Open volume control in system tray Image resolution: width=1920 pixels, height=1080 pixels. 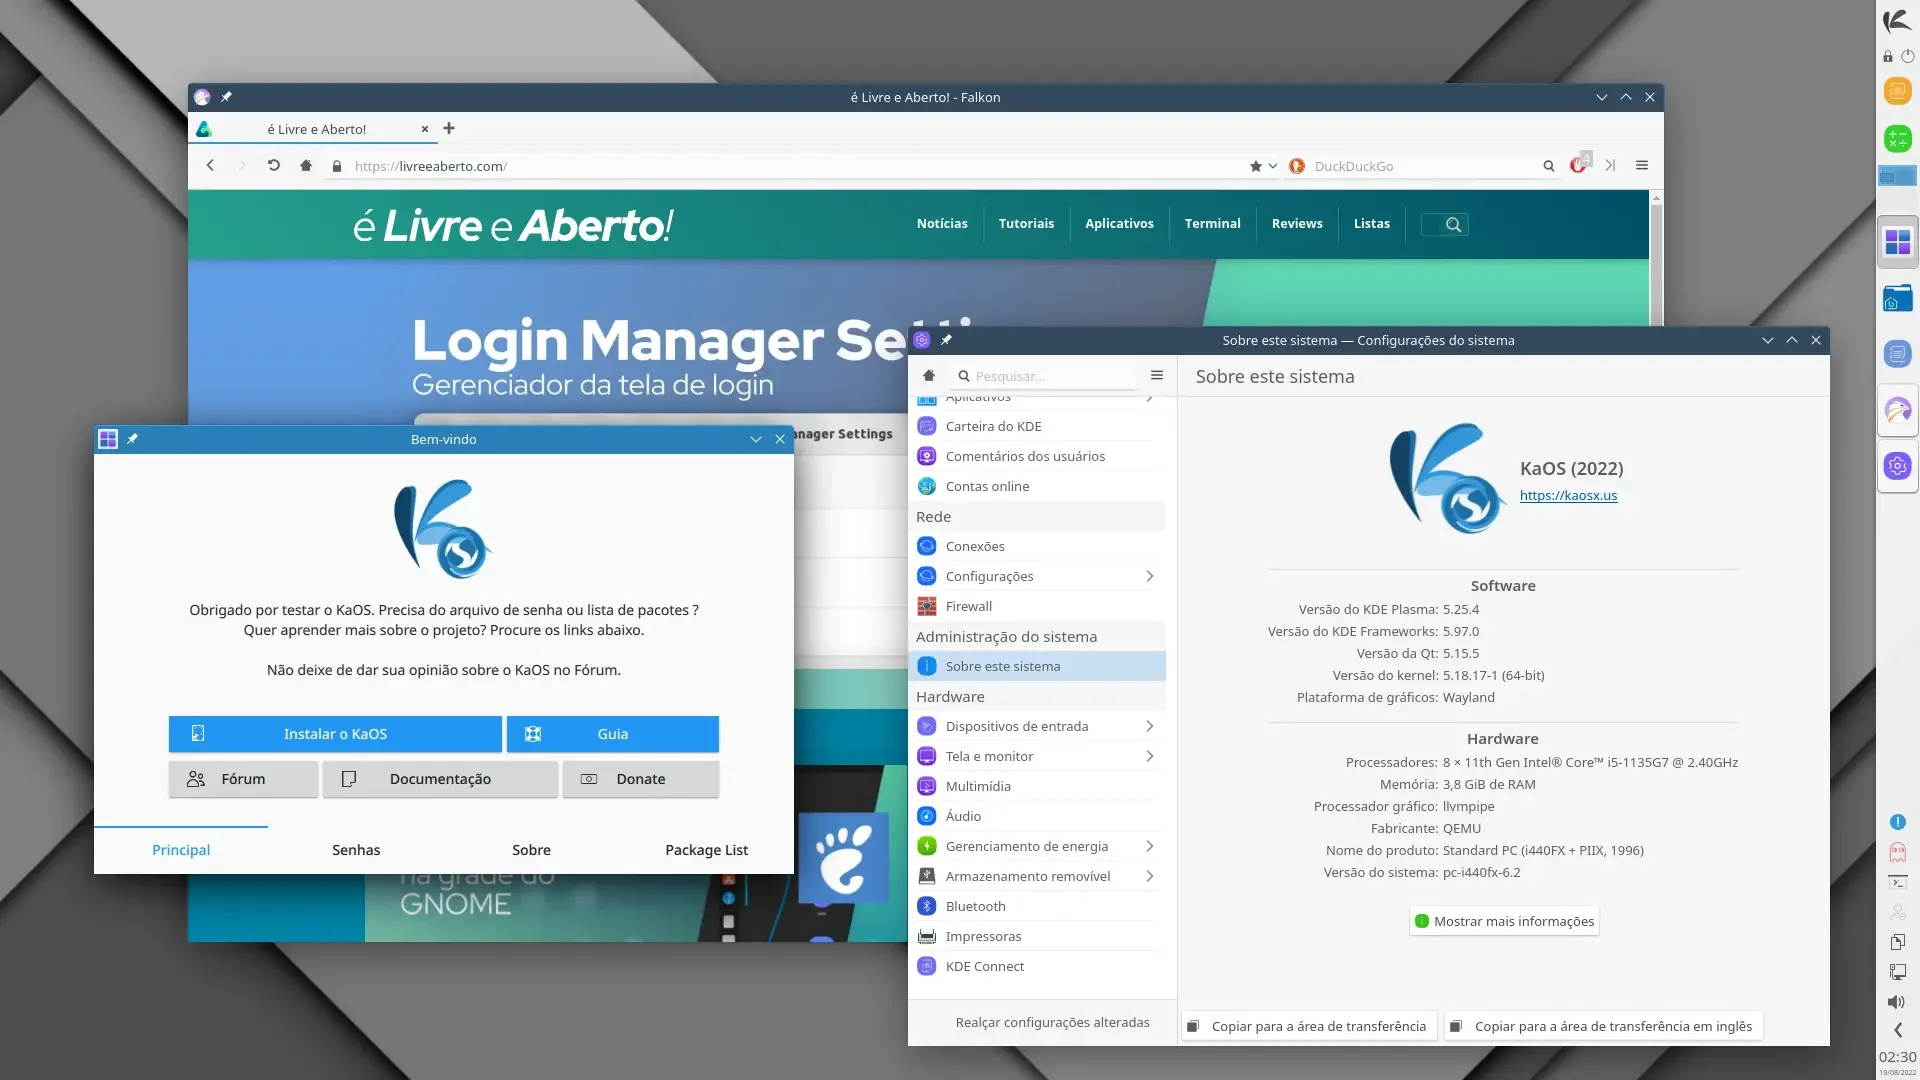pos(1897,1002)
